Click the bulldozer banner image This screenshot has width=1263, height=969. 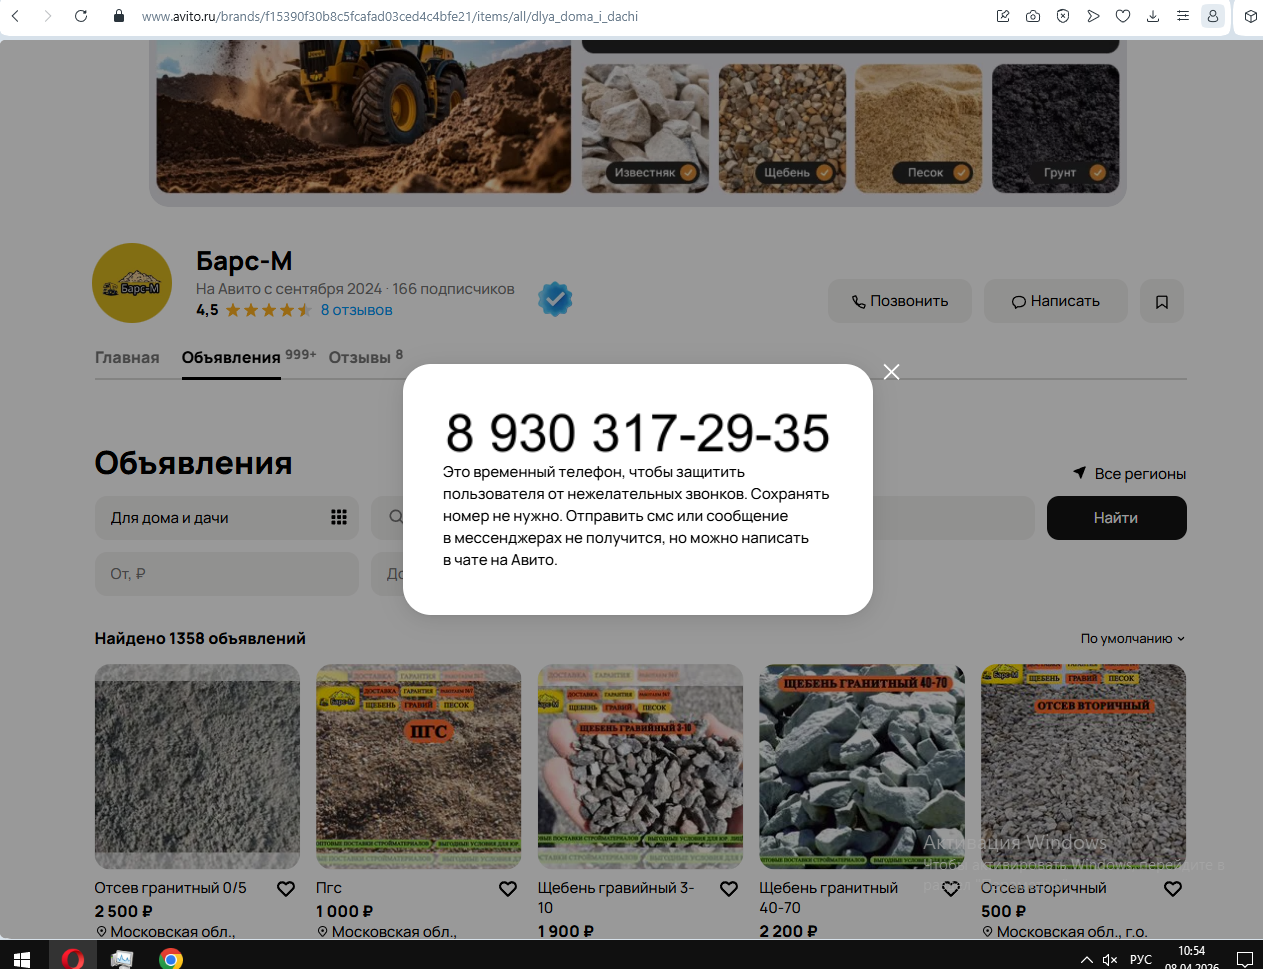[364, 117]
